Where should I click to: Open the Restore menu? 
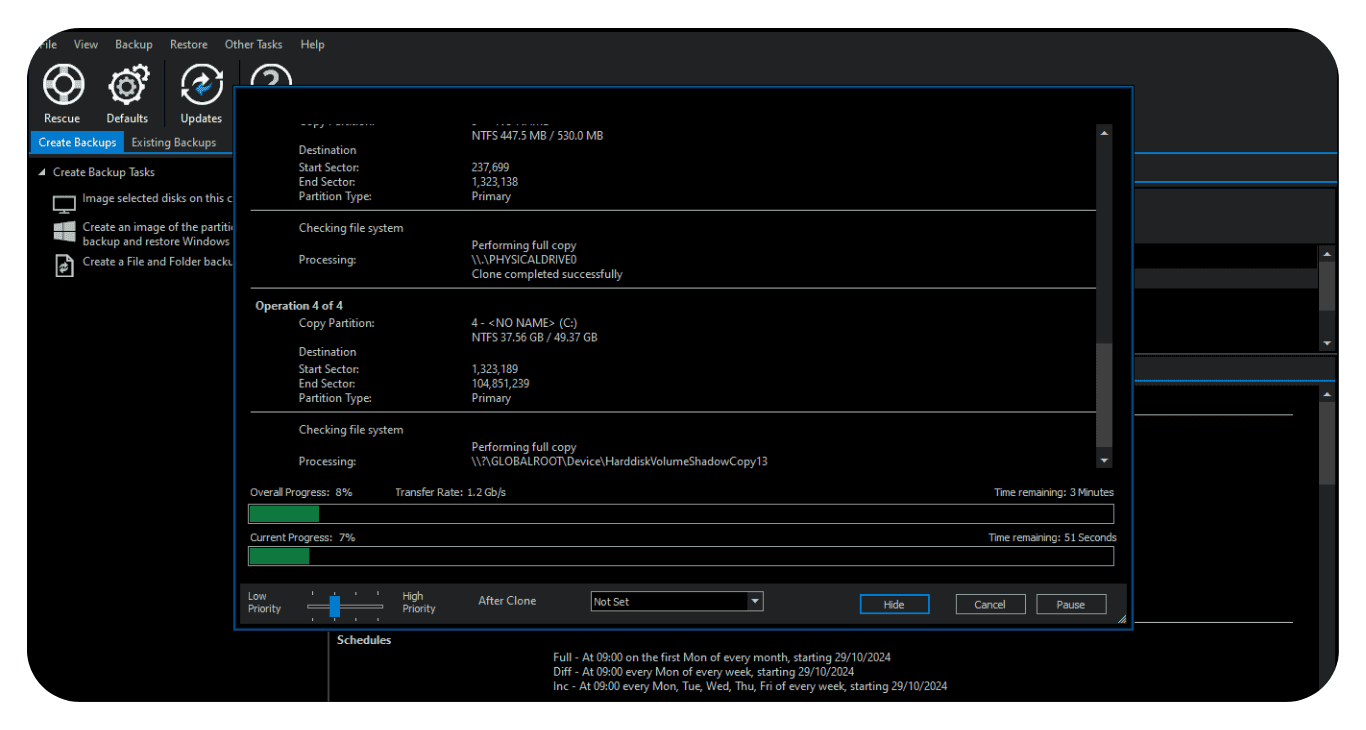click(188, 44)
